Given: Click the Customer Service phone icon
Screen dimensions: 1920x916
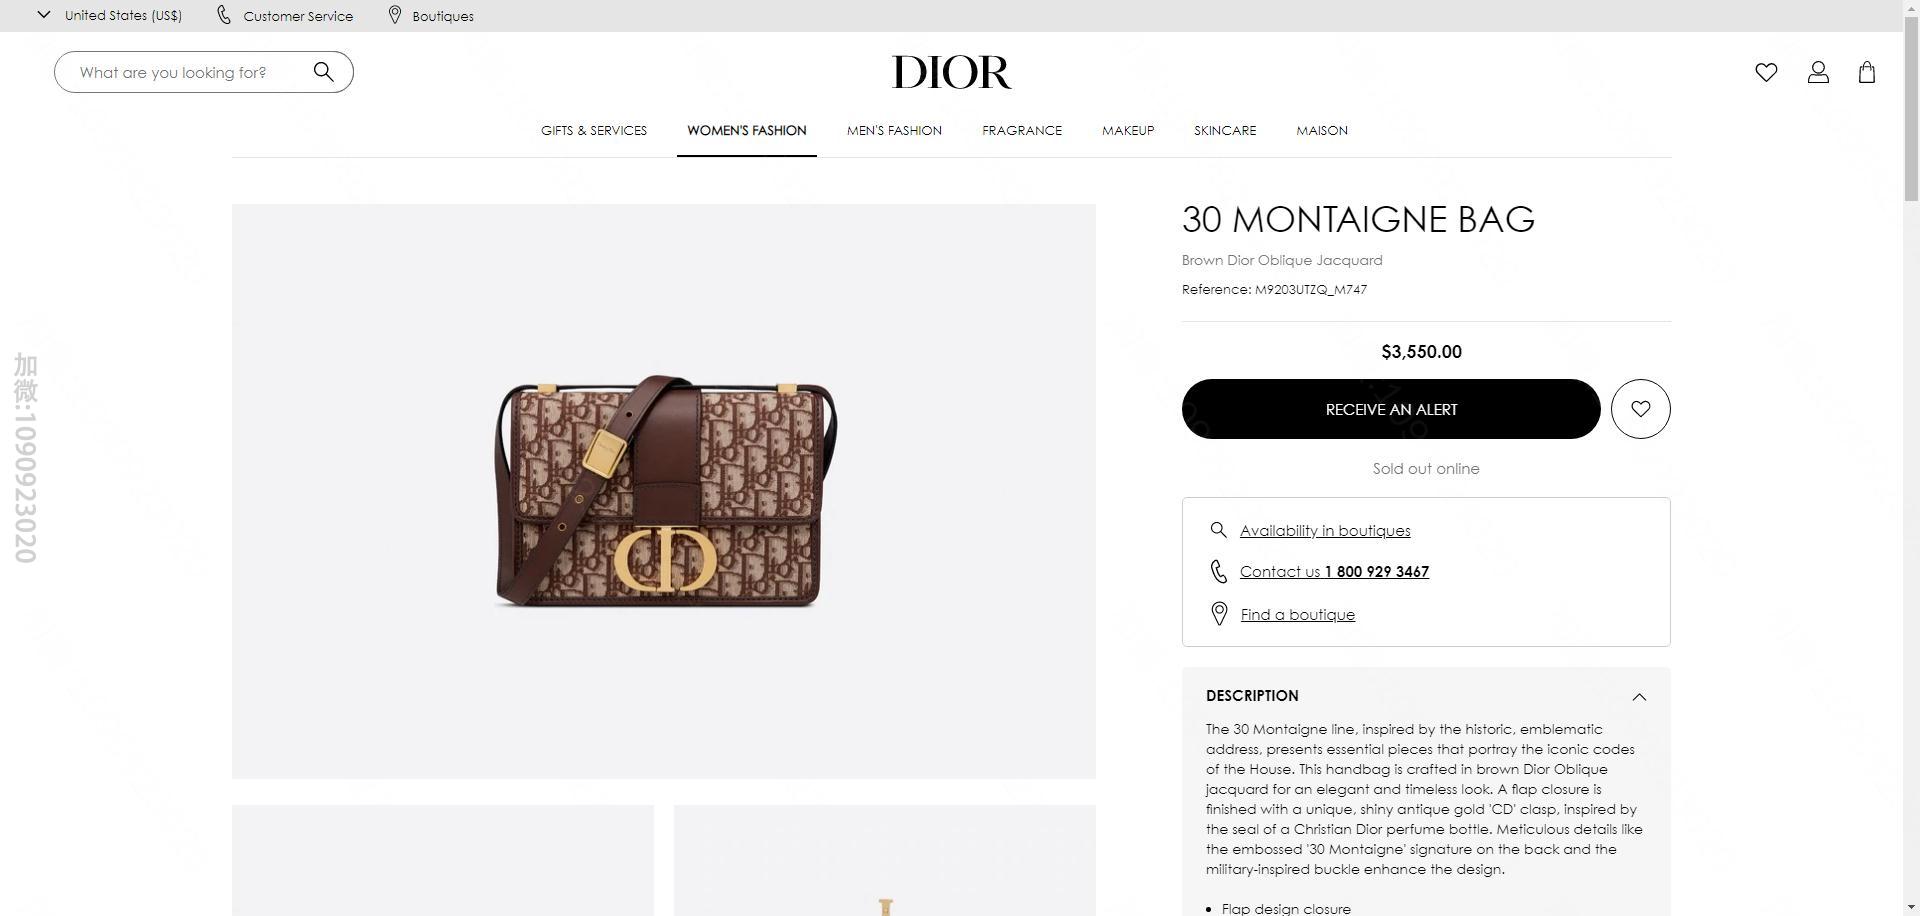Looking at the screenshot, I should pos(224,15).
